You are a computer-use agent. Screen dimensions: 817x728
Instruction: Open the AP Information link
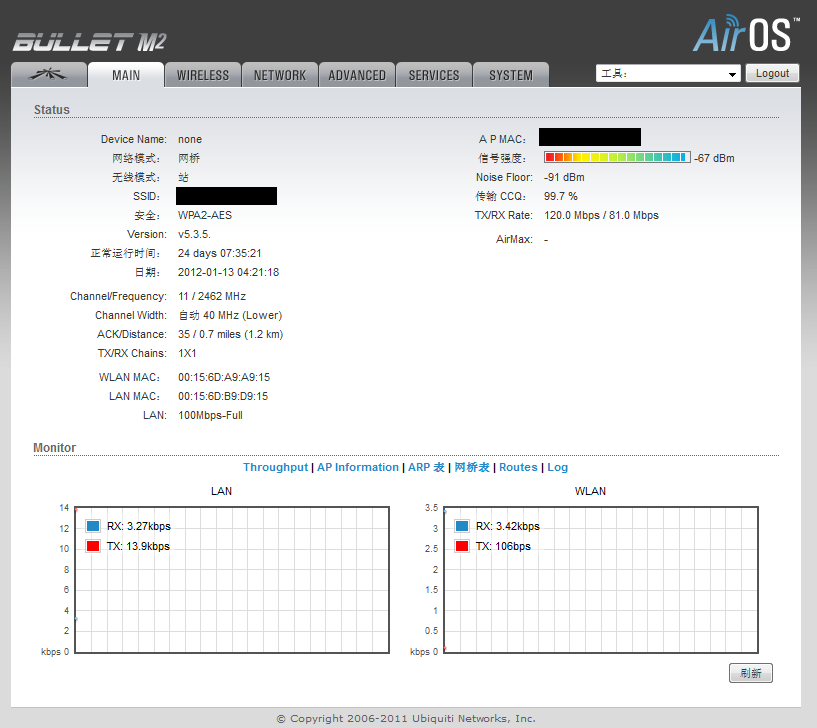tap(358, 467)
